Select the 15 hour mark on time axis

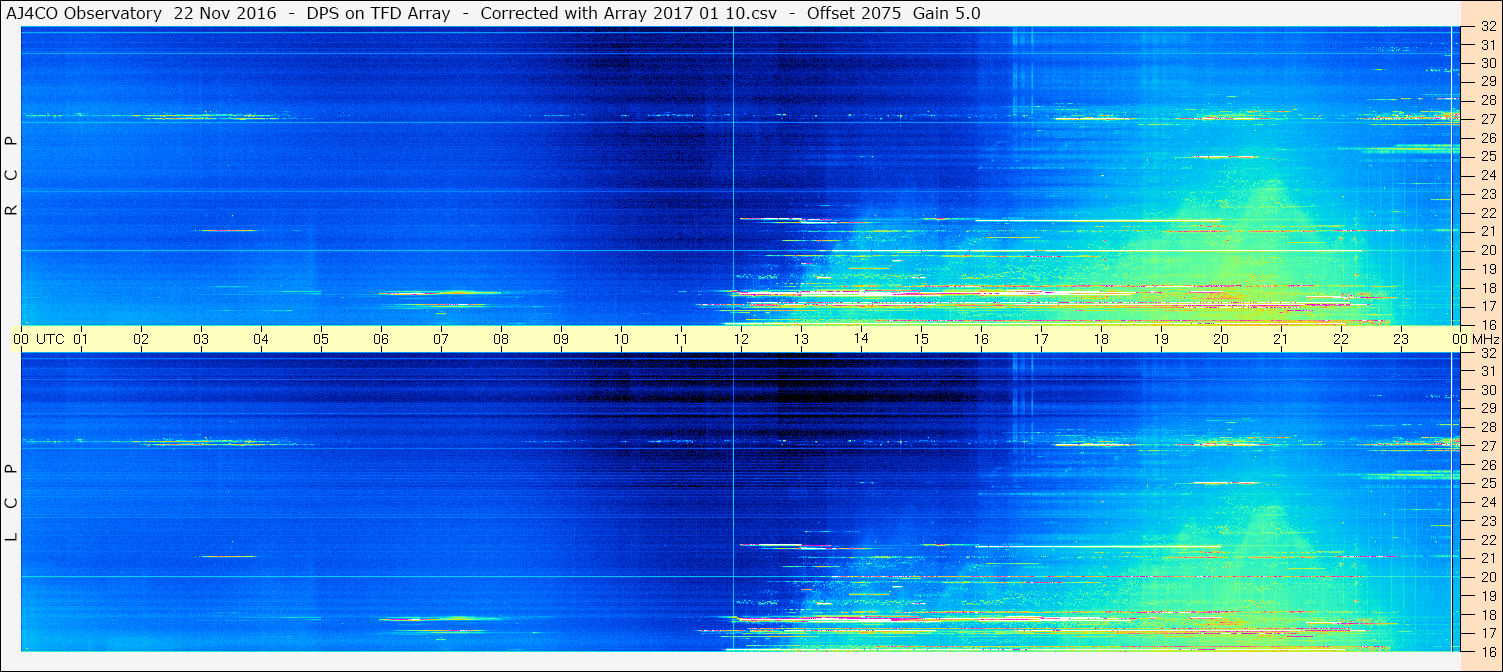point(921,339)
